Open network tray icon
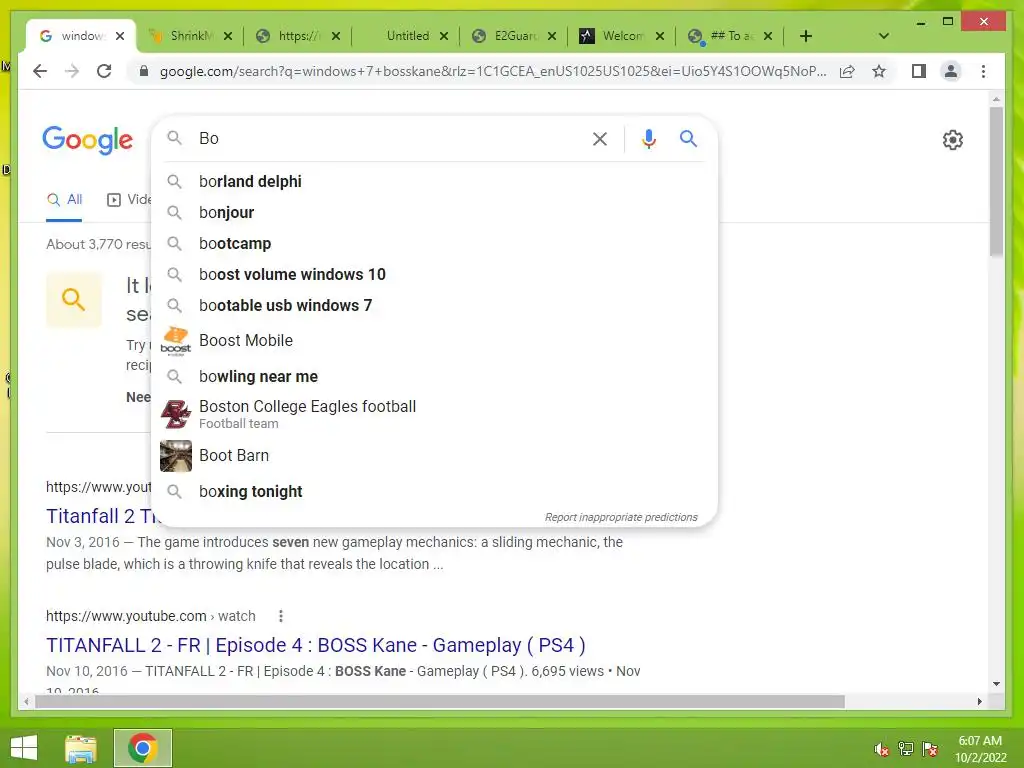The image size is (1024, 768). [906, 749]
